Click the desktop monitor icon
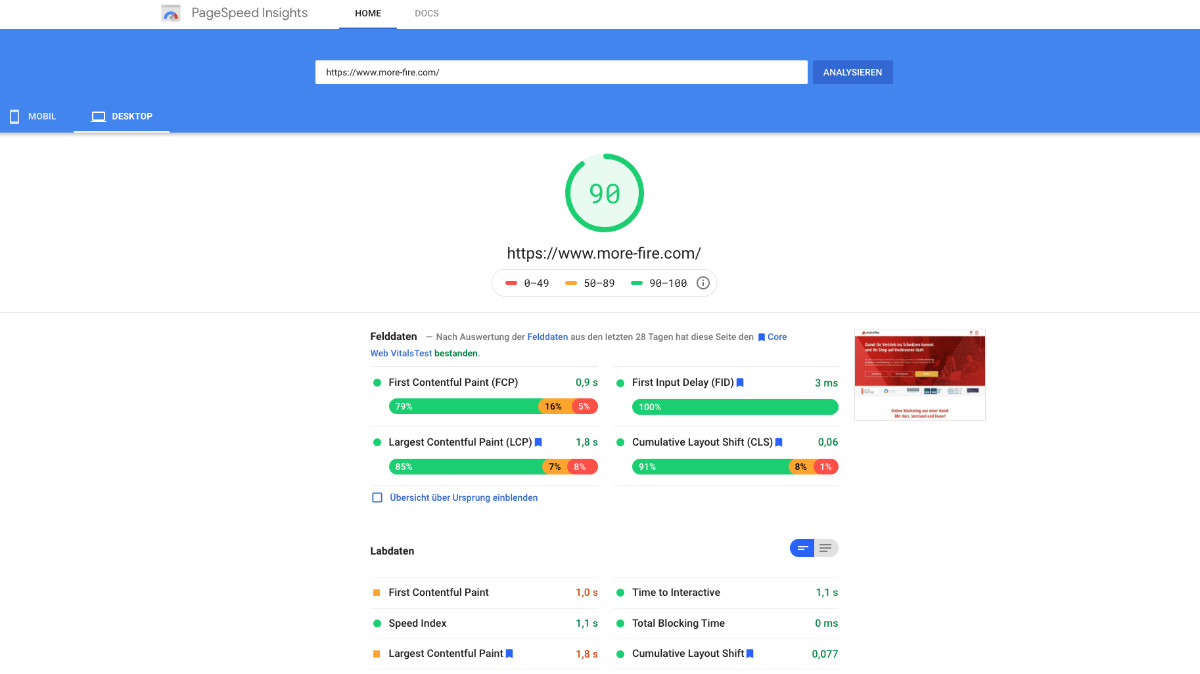The image size is (1200, 674). (98, 116)
